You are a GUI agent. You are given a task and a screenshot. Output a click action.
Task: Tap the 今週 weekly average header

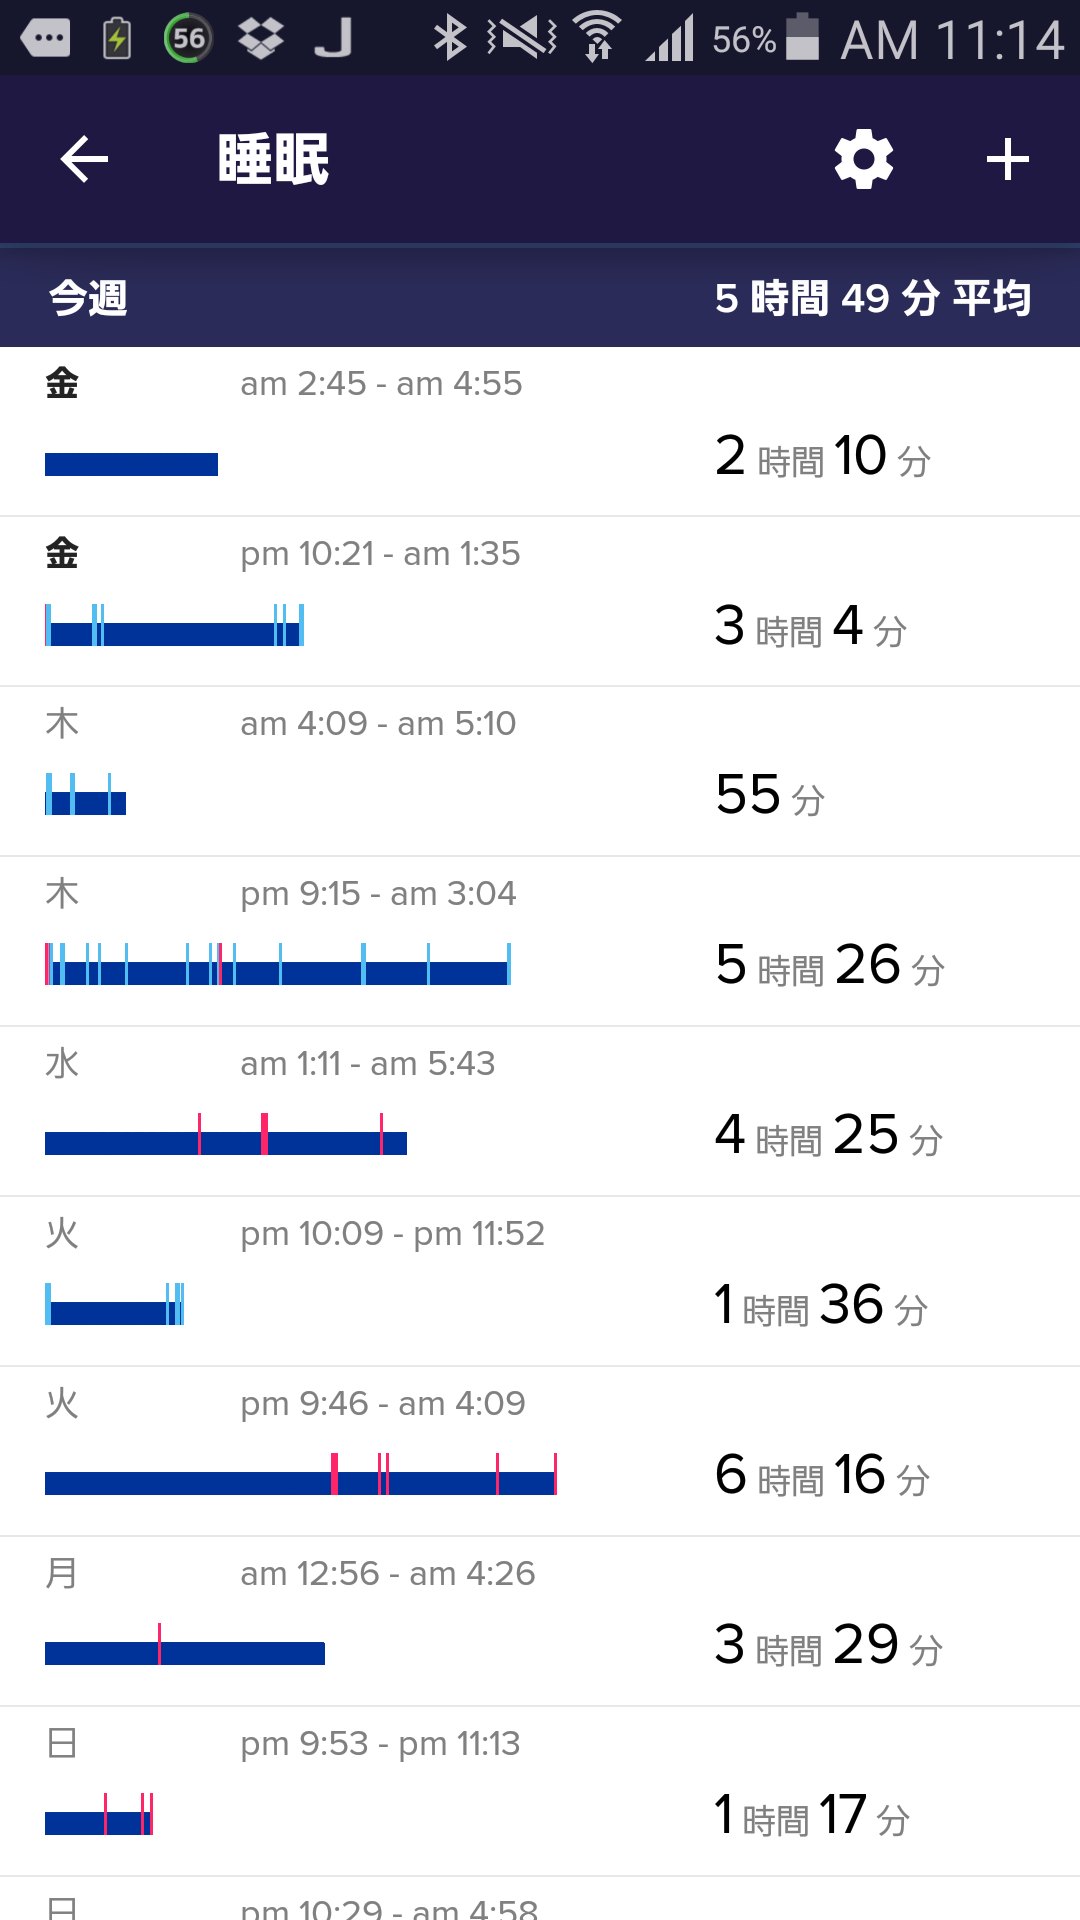[540, 297]
